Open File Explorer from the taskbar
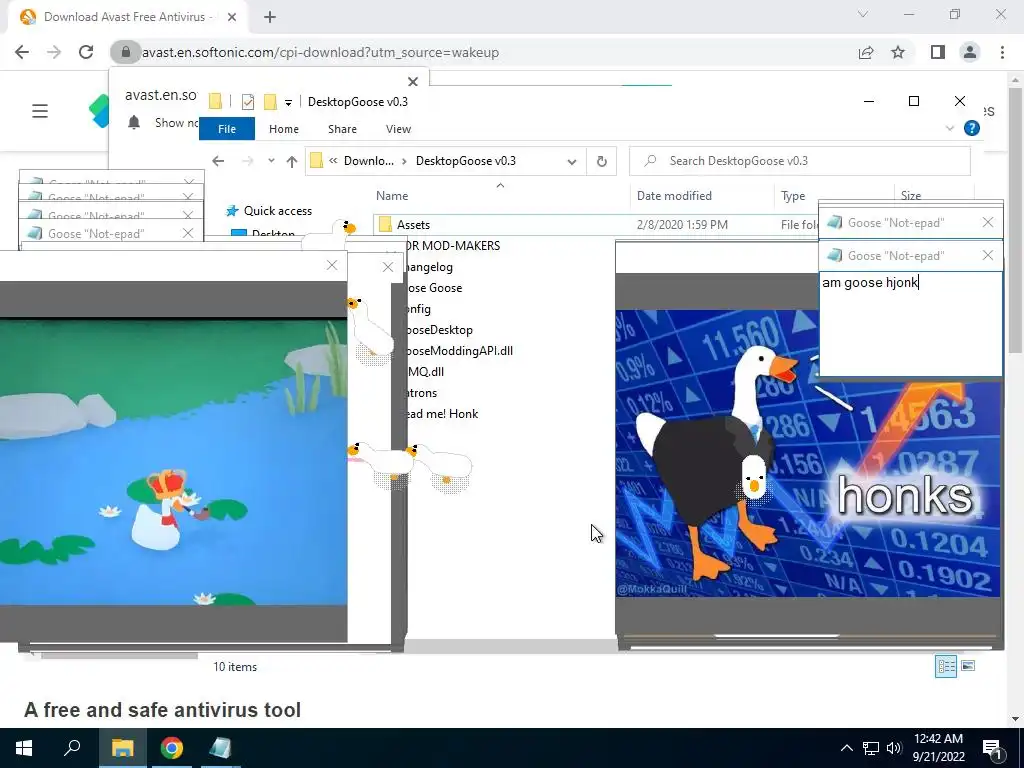Viewport: 1024px width, 768px height. pos(122,748)
